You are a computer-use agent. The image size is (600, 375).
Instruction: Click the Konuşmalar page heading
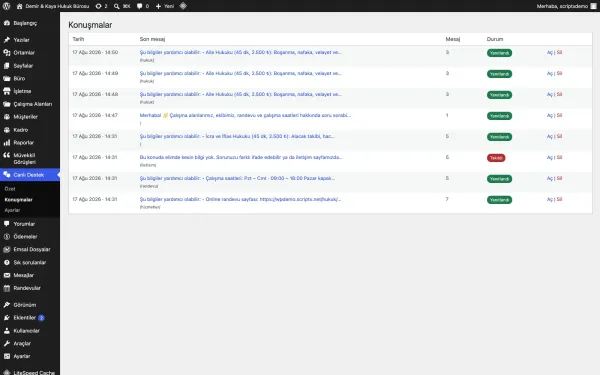click(90, 25)
